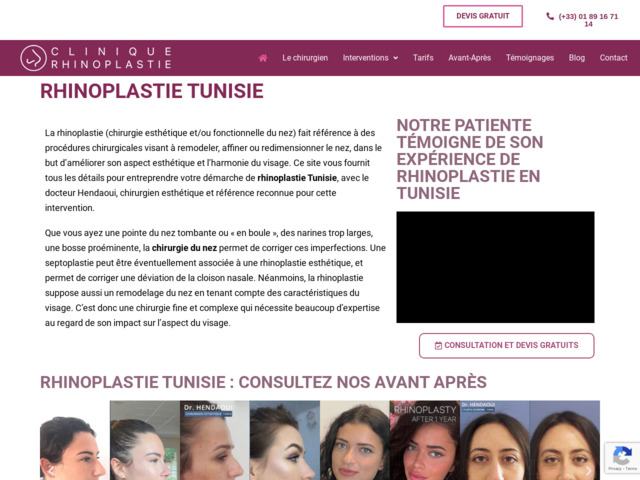The height and width of the screenshot is (480, 640).
Task: Open the Blog section
Action: pos(577,58)
